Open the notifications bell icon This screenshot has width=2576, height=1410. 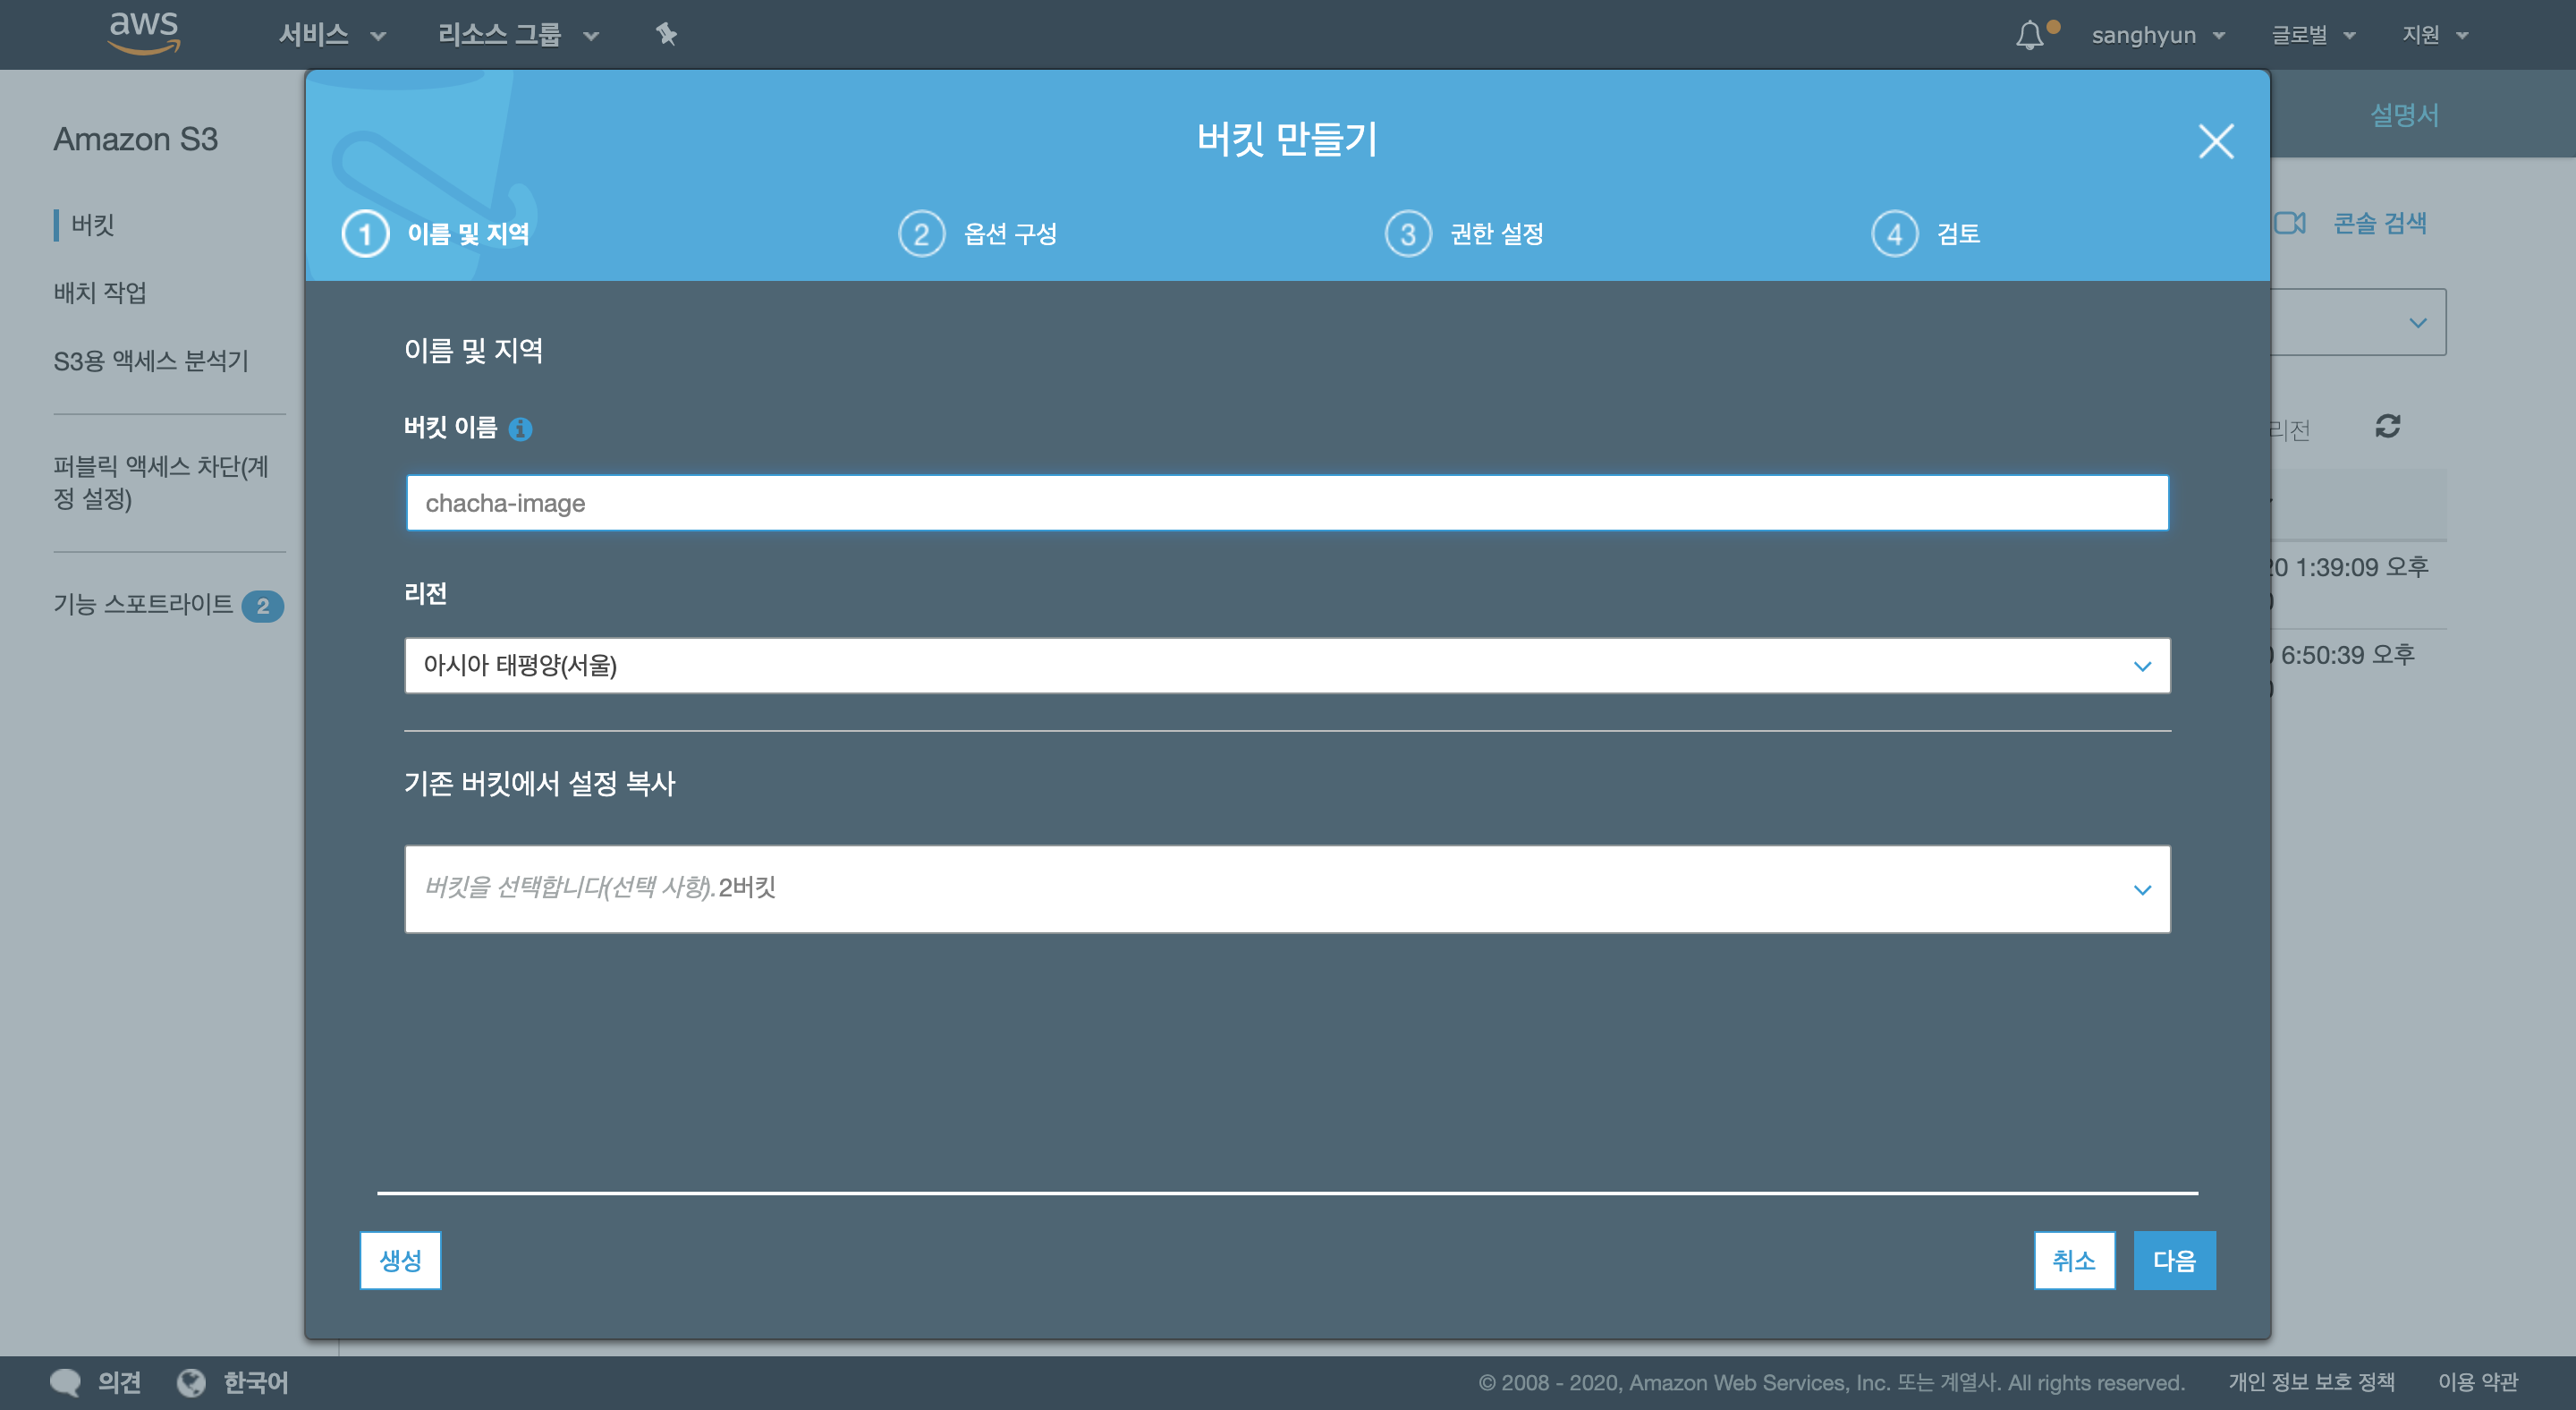[x=2029, y=35]
